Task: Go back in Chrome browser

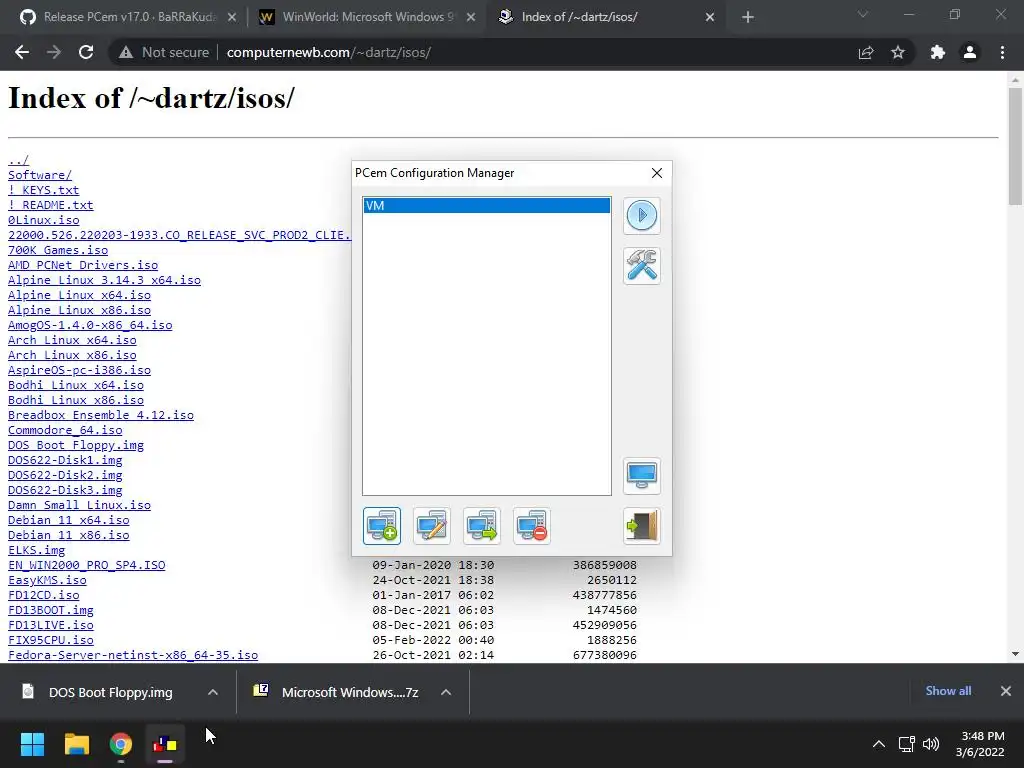Action: (x=22, y=52)
